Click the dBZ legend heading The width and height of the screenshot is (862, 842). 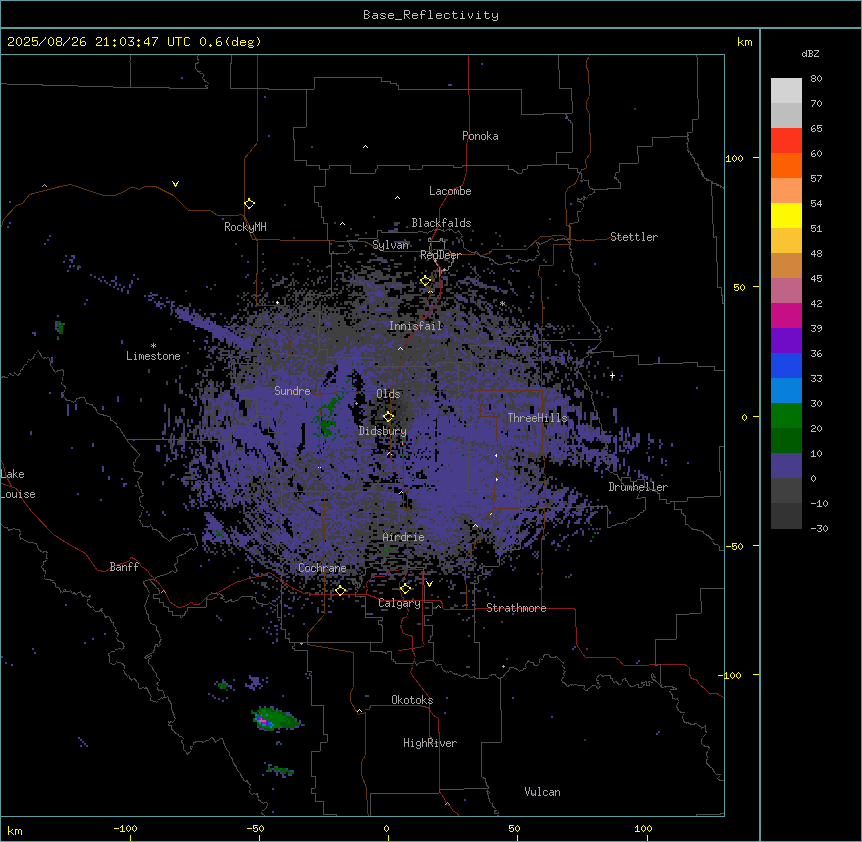pyautogui.click(x=810, y=54)
